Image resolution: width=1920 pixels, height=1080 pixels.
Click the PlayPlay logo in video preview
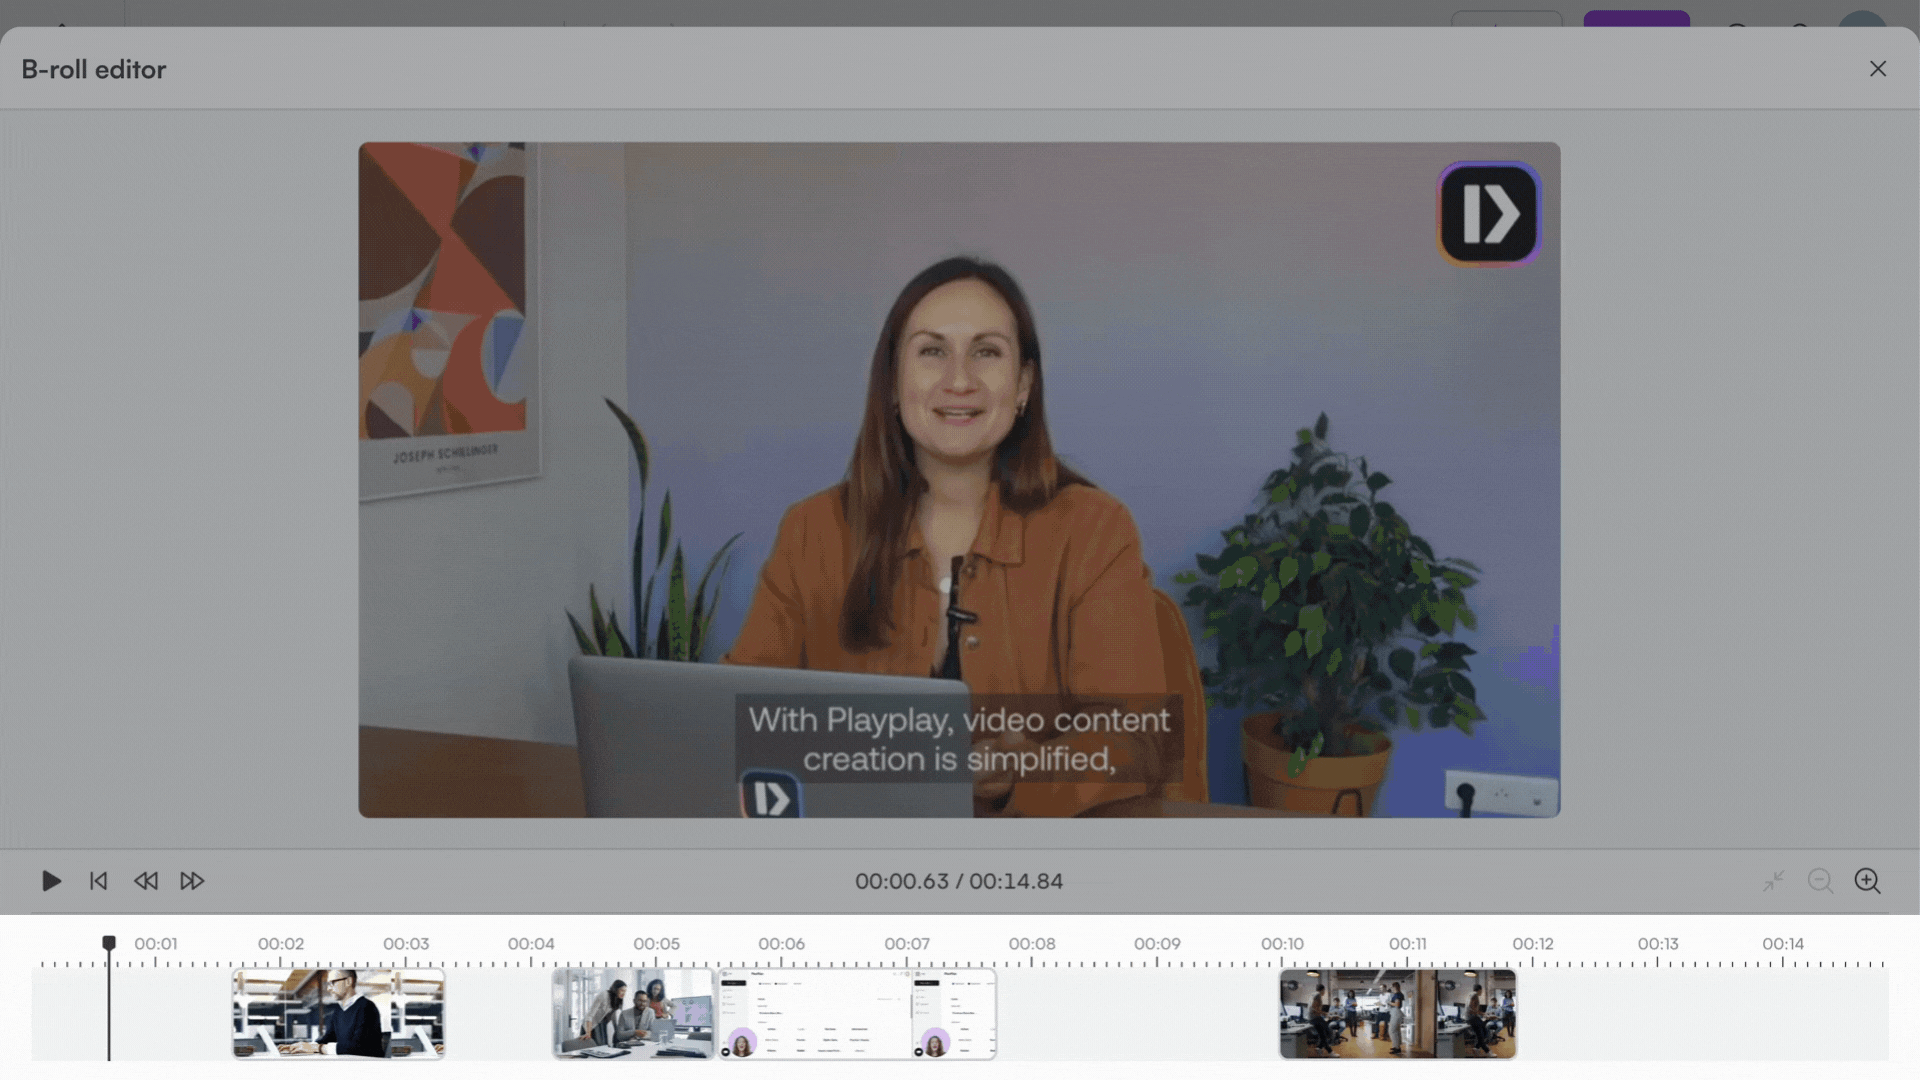coord(1488,214)
